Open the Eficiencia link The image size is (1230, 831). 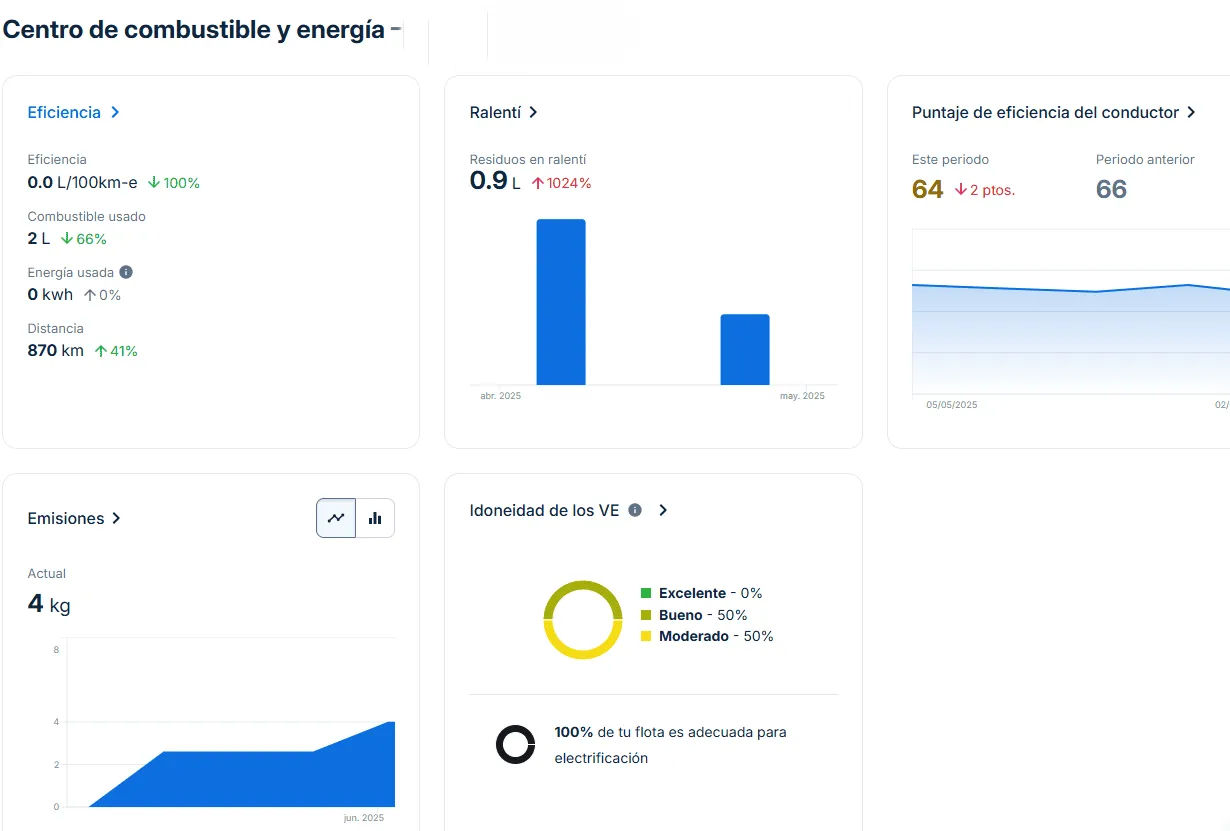(x=64, y=113)
